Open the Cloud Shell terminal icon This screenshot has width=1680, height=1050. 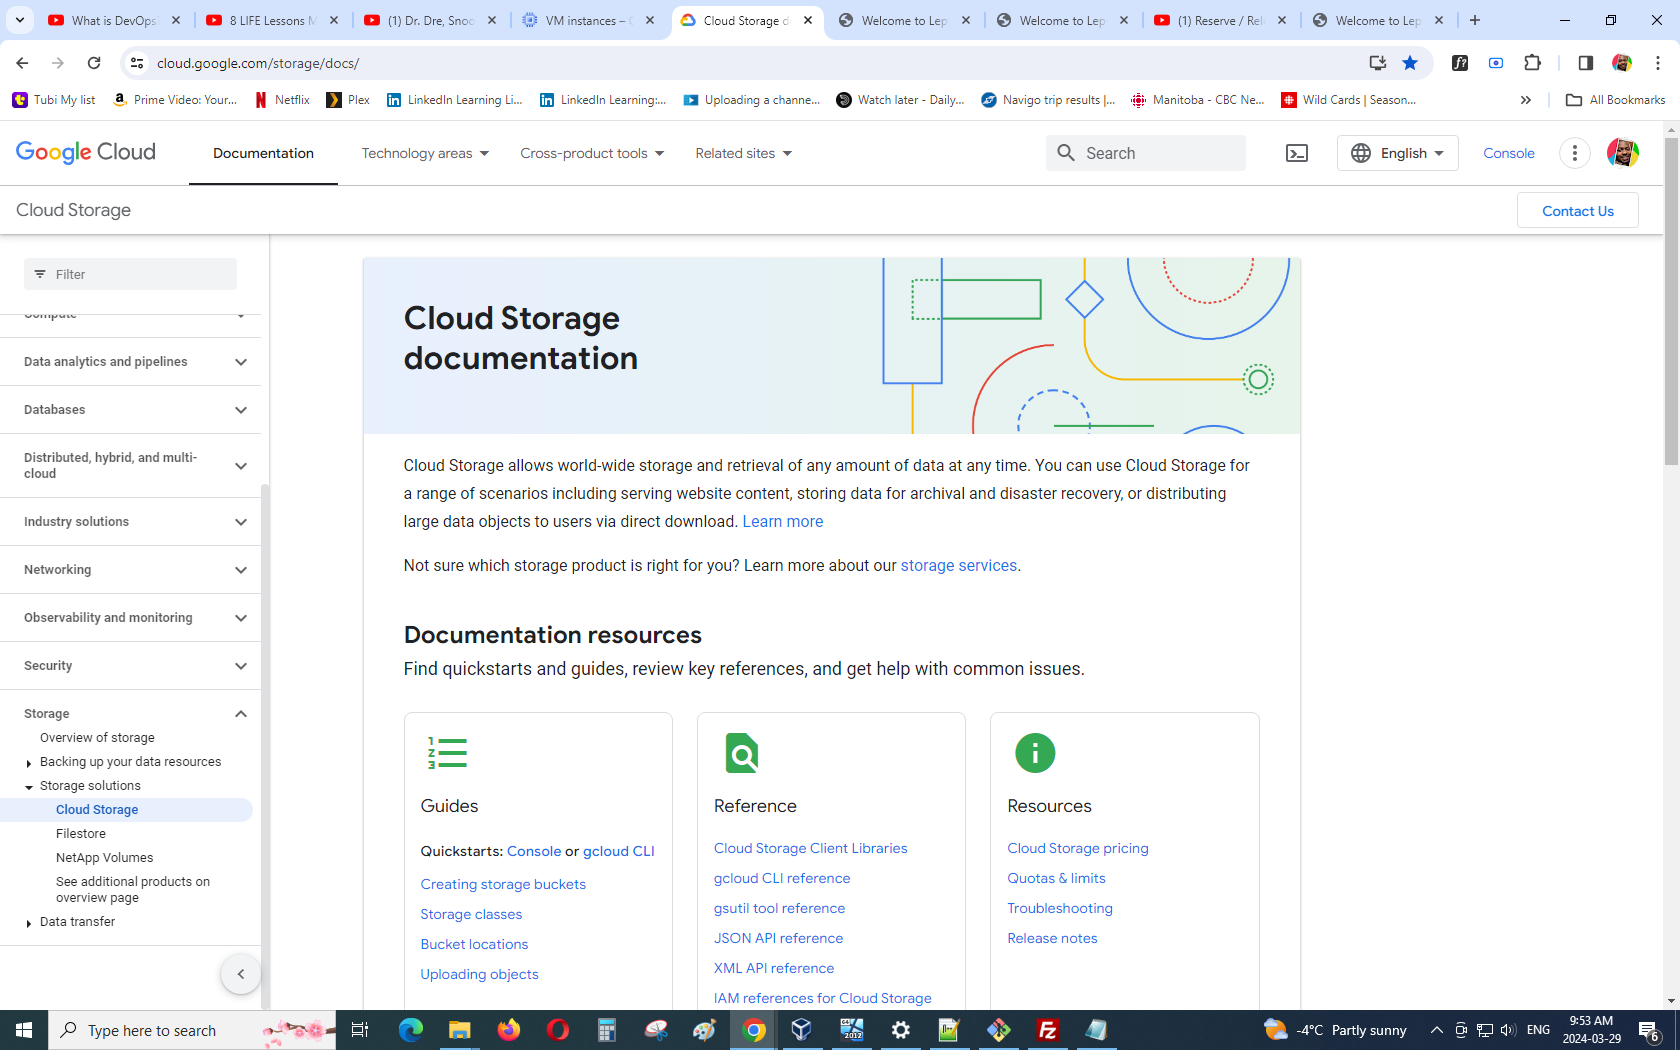[1296, 153]
